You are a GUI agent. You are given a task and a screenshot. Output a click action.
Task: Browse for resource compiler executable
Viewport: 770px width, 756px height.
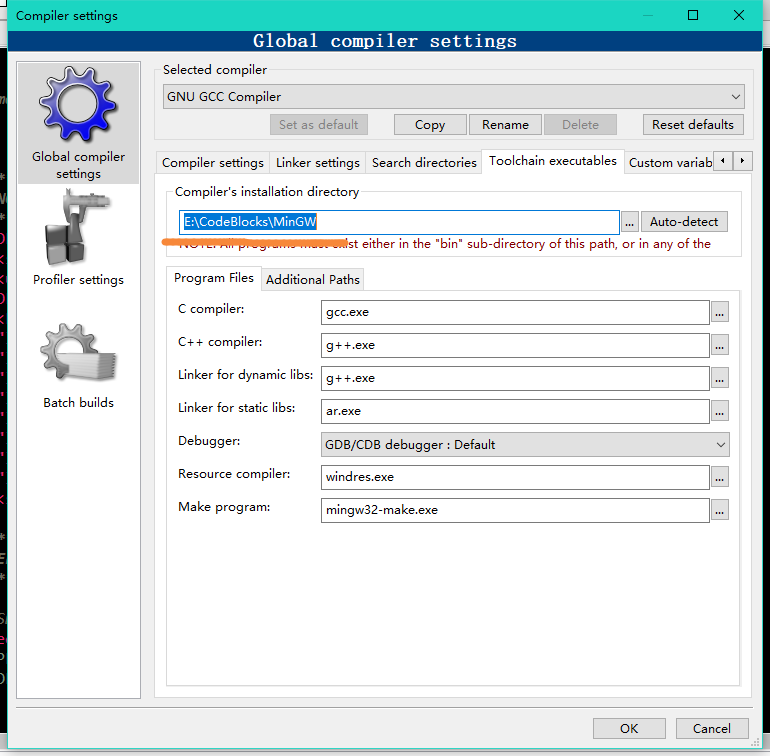[x=719, y=477]
